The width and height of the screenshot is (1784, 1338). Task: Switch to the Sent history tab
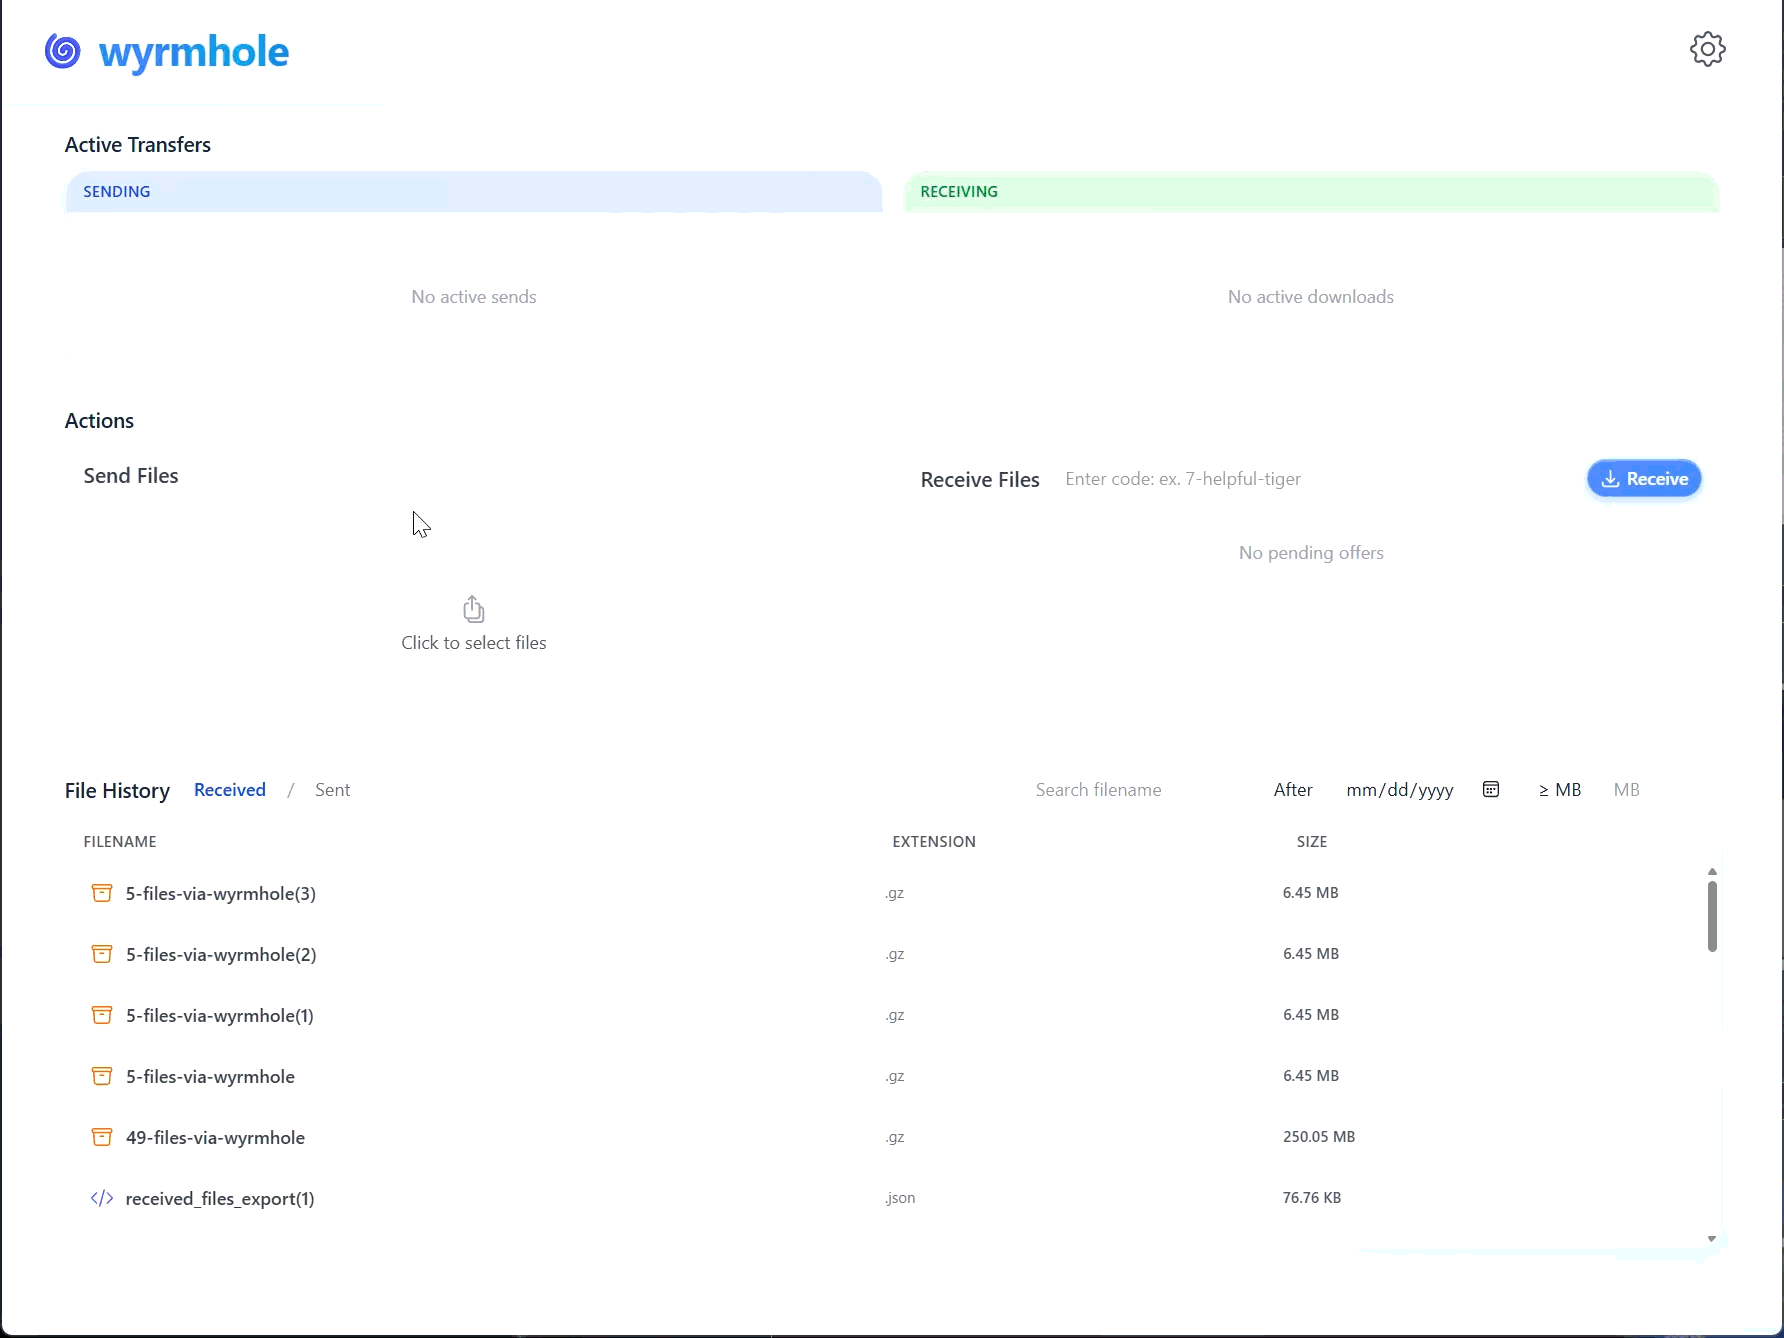click(x=332, y=790)
